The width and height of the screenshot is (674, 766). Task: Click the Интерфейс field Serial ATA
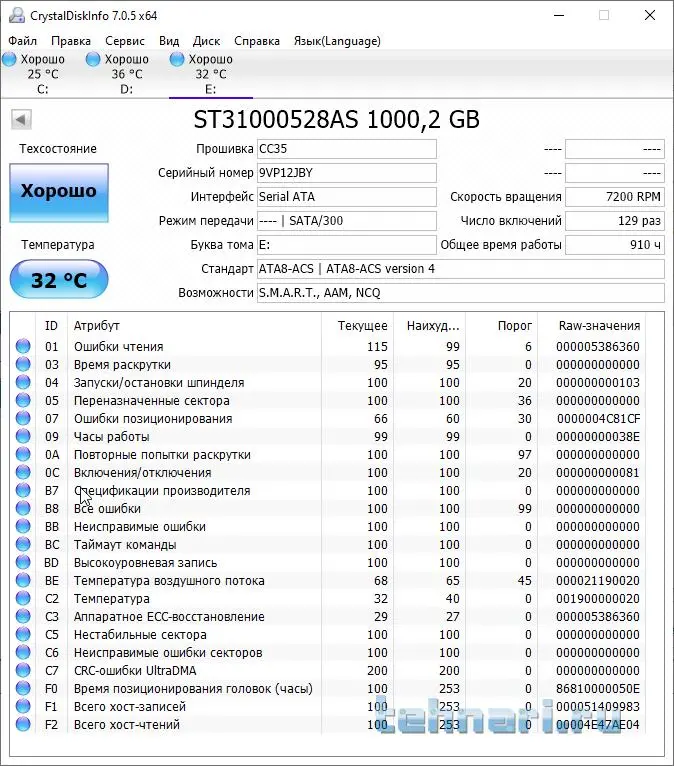click(x=347, y=197)
